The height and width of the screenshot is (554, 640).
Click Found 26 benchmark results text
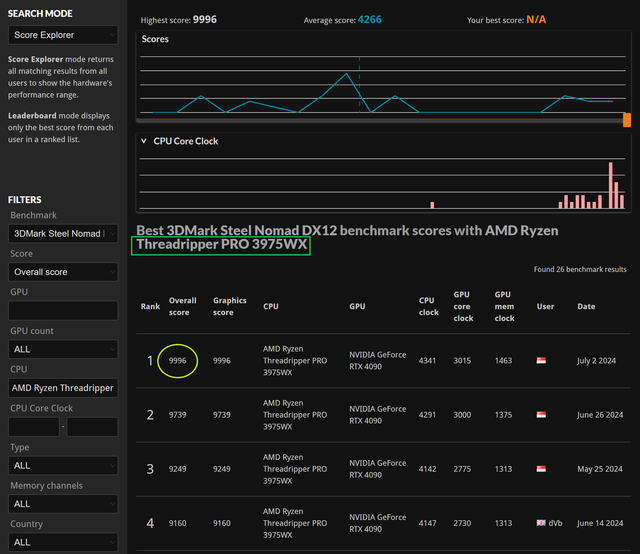580,269
